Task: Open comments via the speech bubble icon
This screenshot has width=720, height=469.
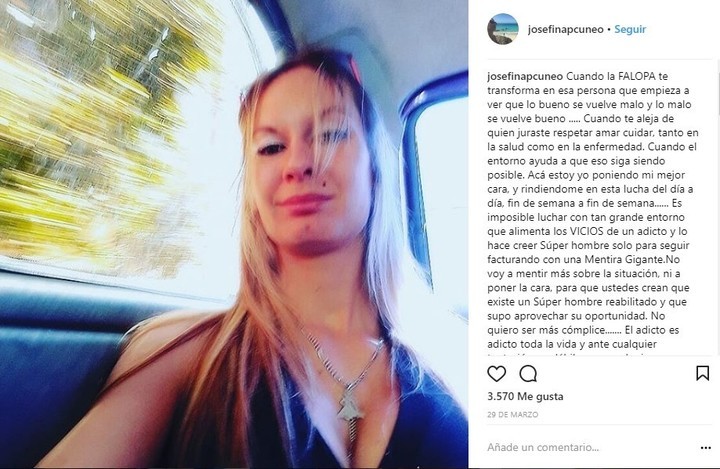Action: 528,374
